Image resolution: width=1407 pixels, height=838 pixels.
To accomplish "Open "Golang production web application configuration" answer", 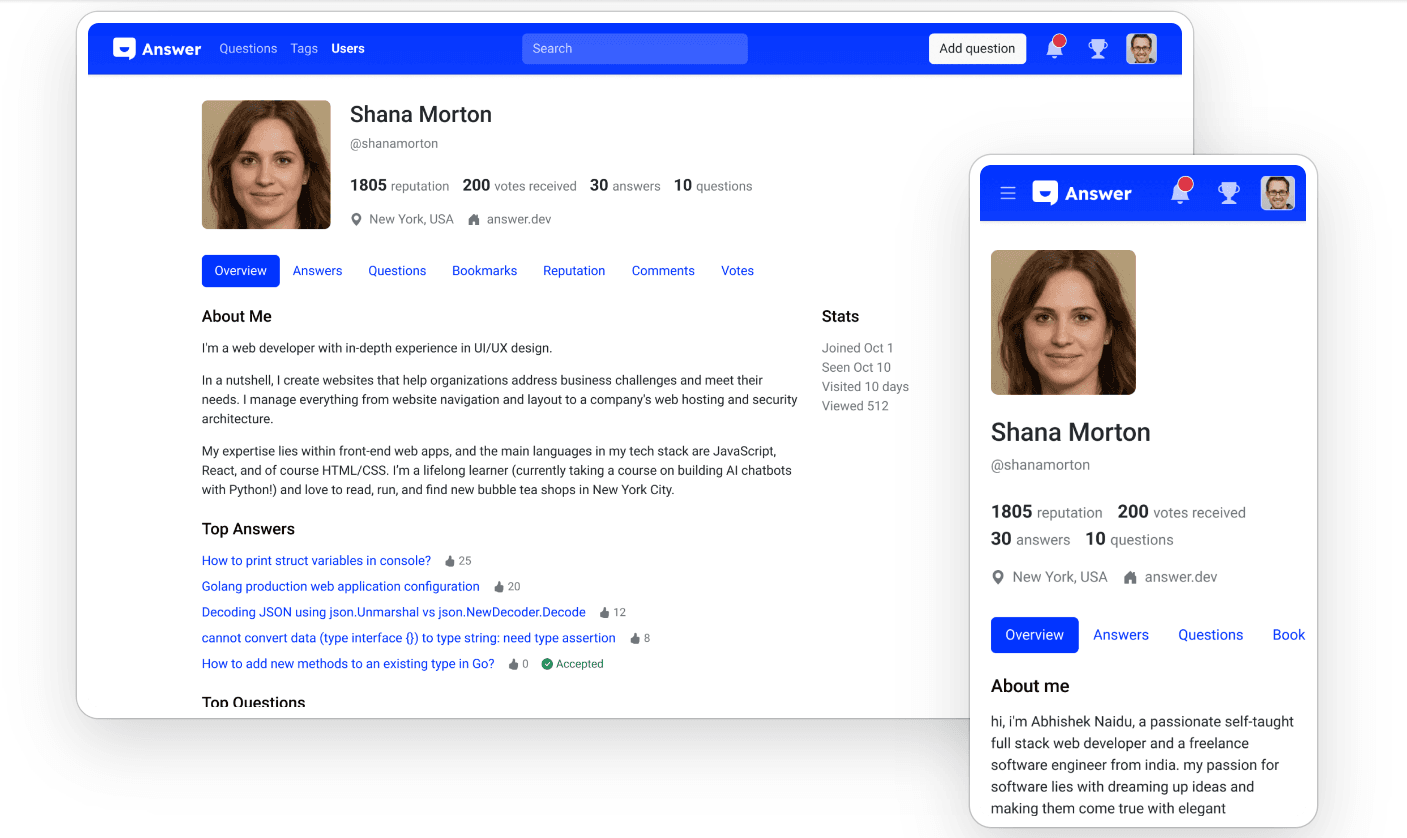I will pos(340,587).
